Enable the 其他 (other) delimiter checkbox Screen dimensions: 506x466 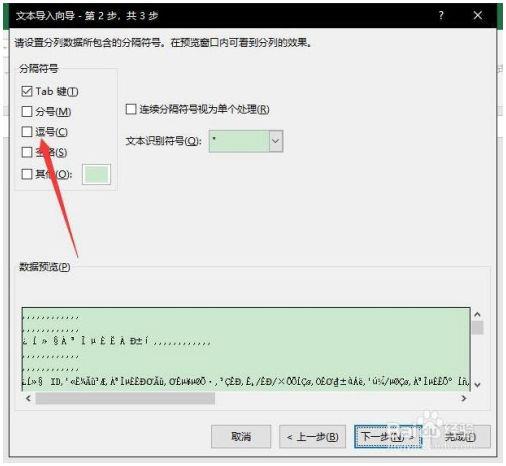[27, 174]
